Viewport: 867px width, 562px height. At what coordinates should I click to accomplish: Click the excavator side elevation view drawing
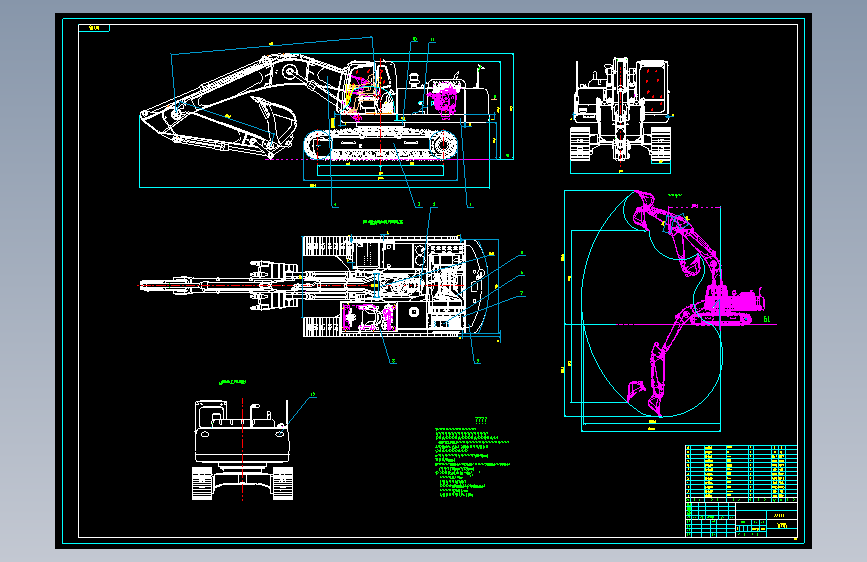315,107
